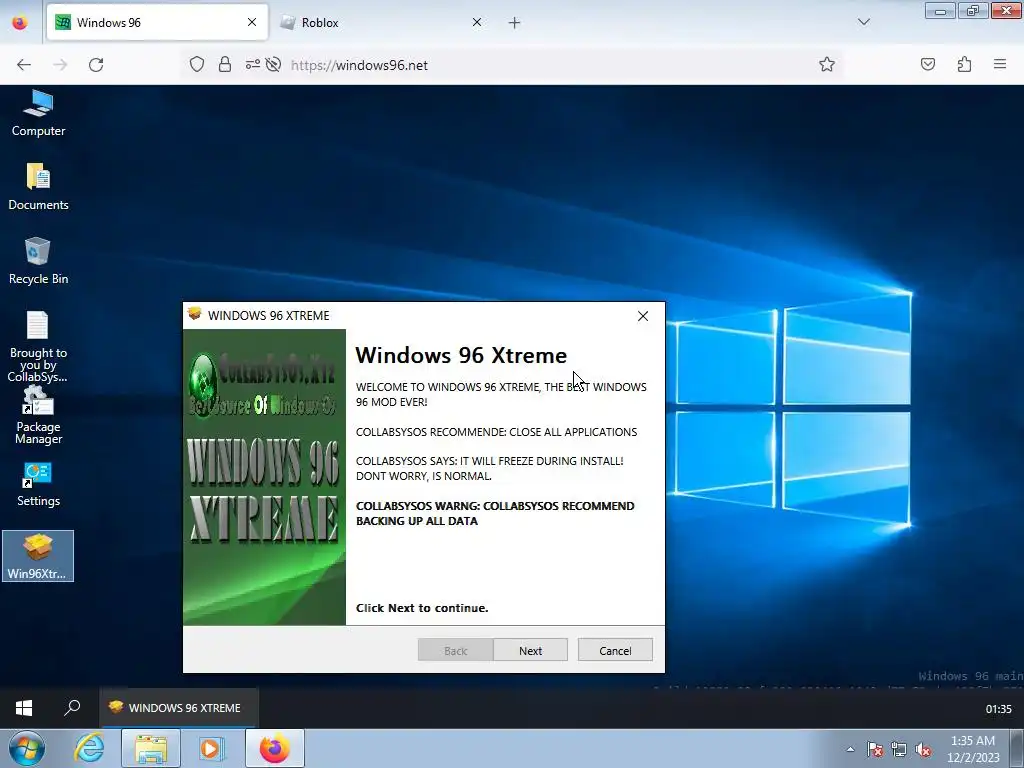Screen dimensions: 1024x768
Task: Open Save to Pocket
Action: coord(927,64)
